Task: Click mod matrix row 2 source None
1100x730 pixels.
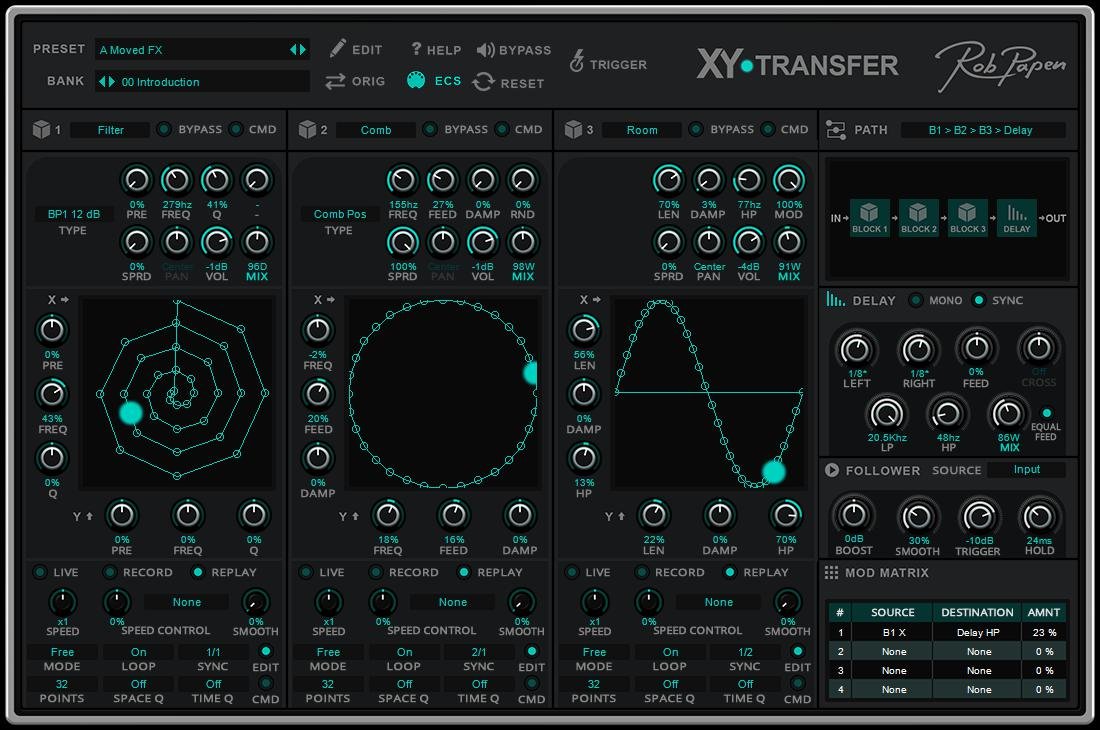Action: click(x=894, y=651)
